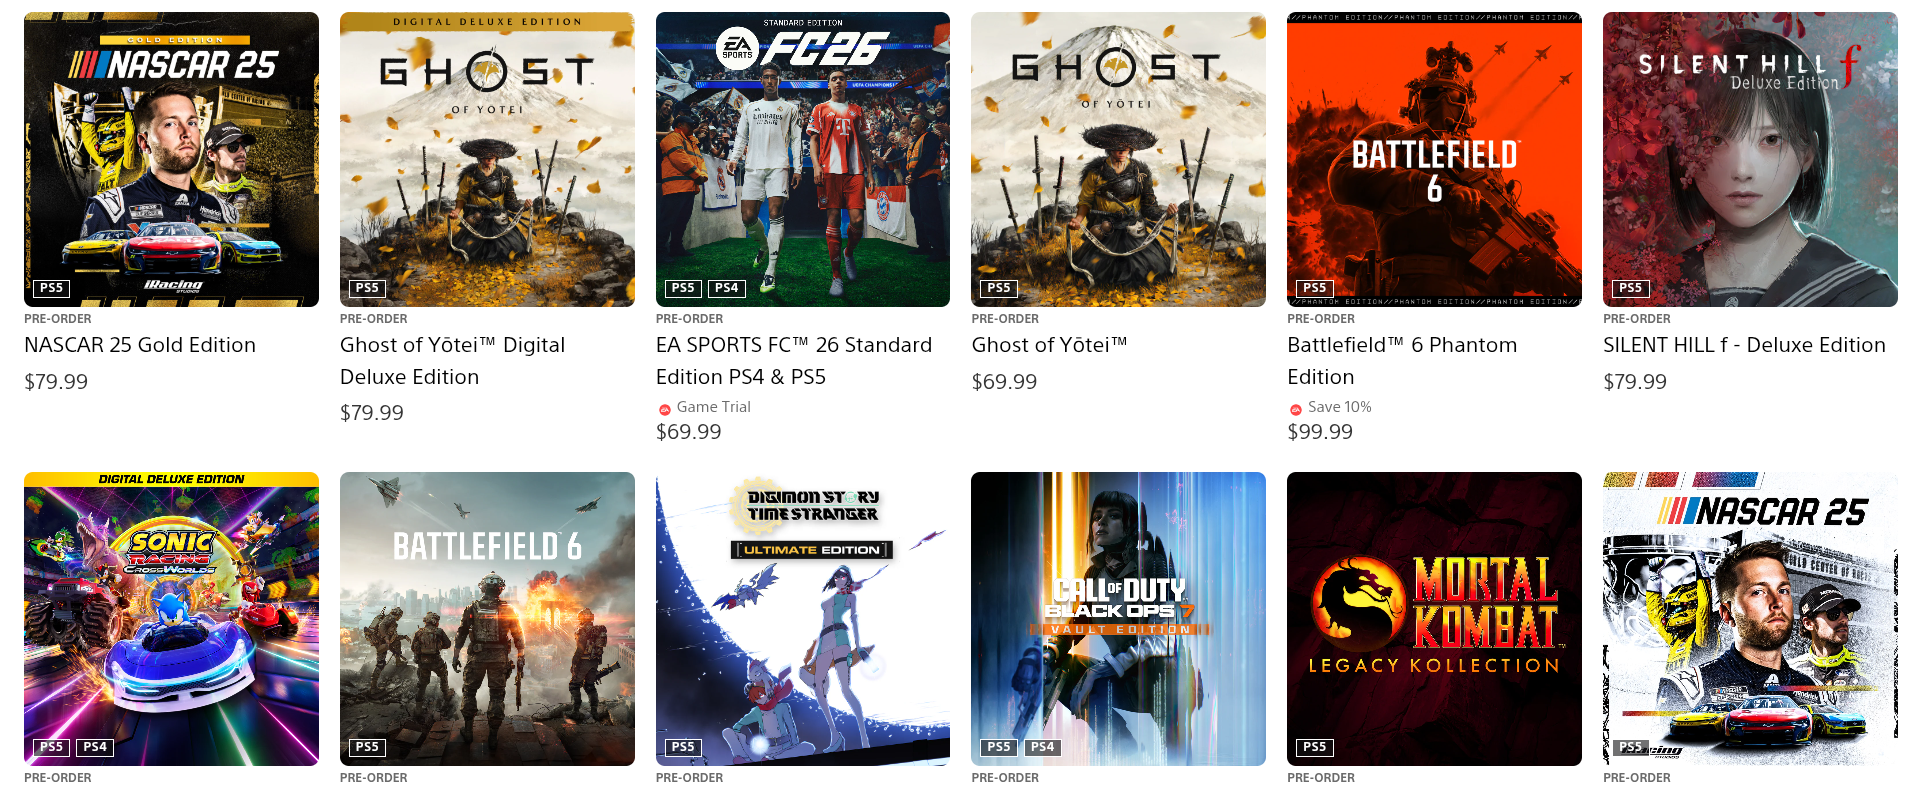1913x795 pixels.
Task: Open the Mortal Kombat Legacy Kollection cover
Action: coord(1434,619)
